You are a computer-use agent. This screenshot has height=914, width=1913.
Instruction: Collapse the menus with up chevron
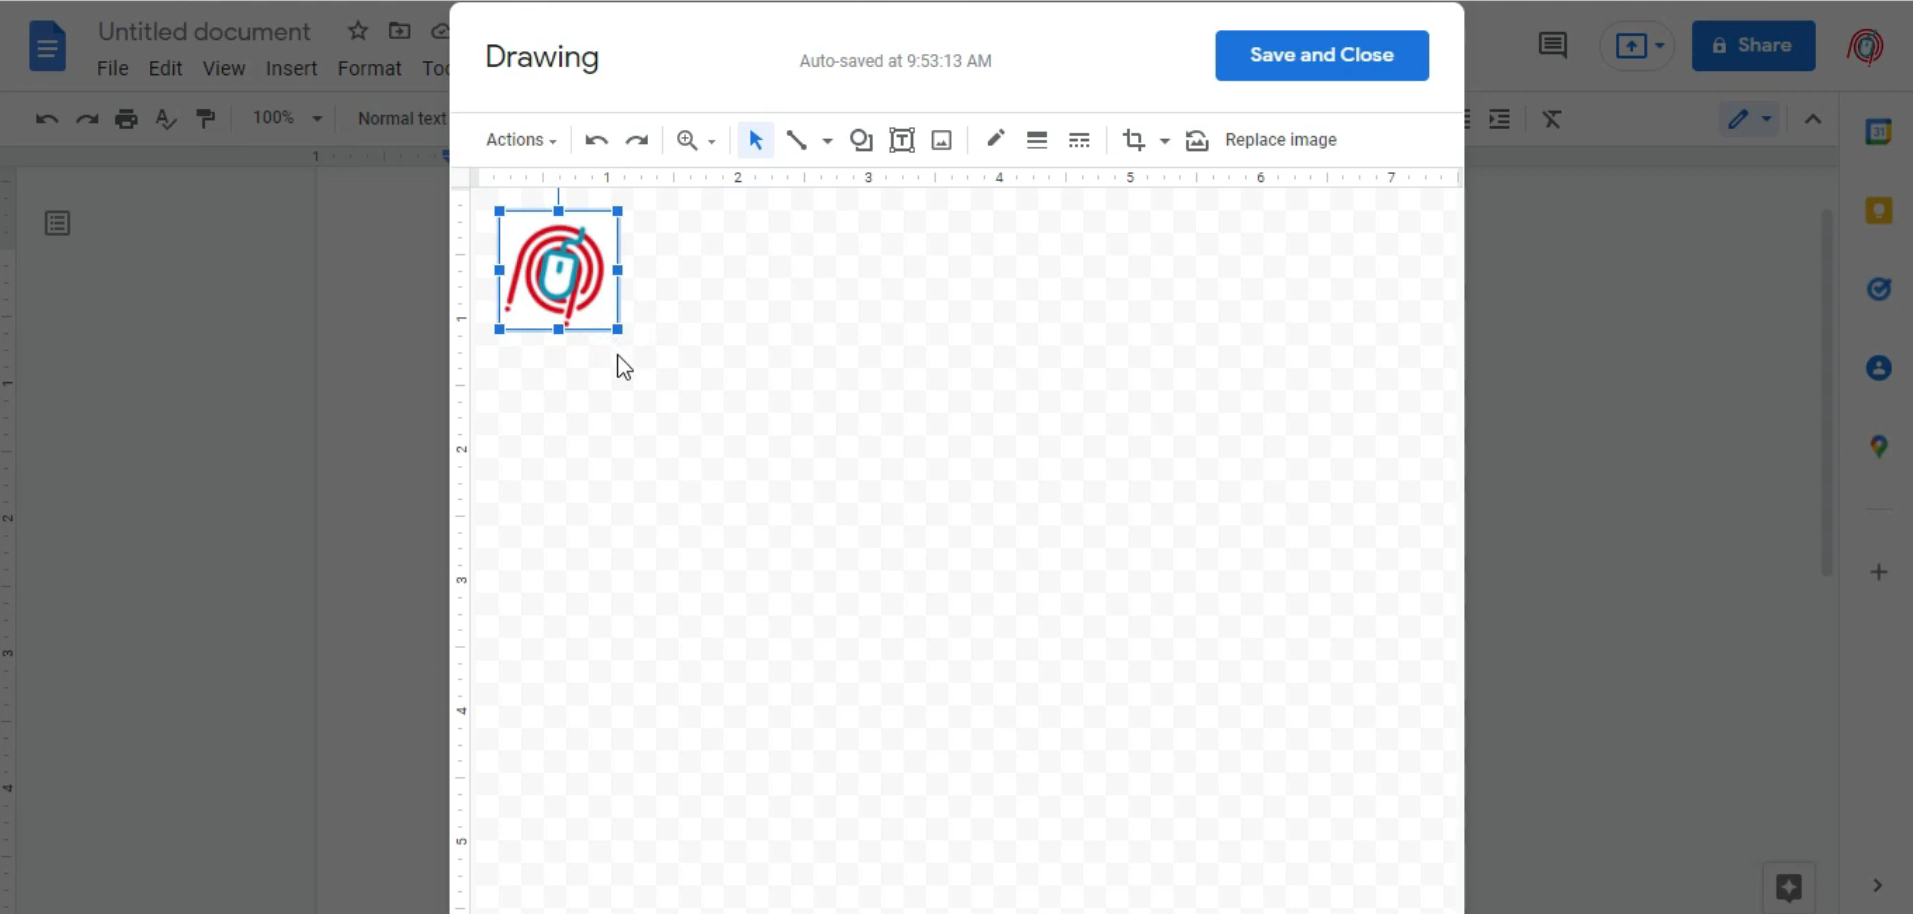pyautogui.click(x=1812, y=119)
